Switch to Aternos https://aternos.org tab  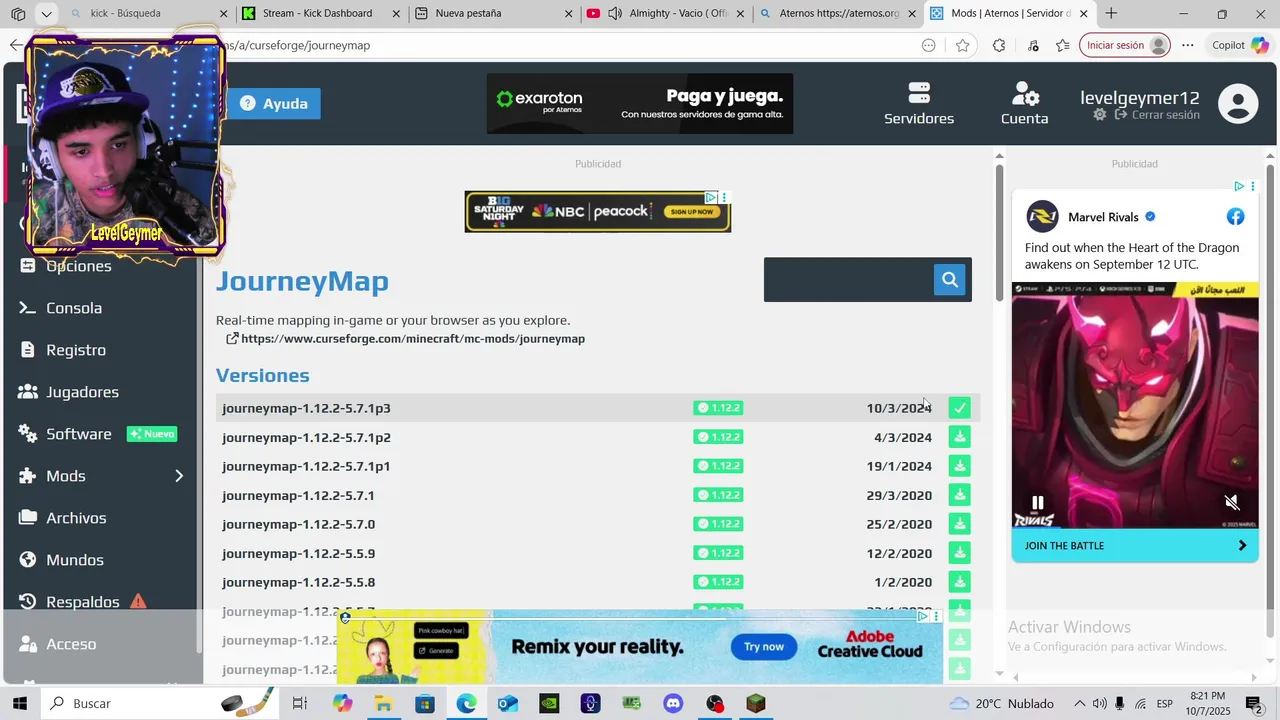(x=838, y=14)
